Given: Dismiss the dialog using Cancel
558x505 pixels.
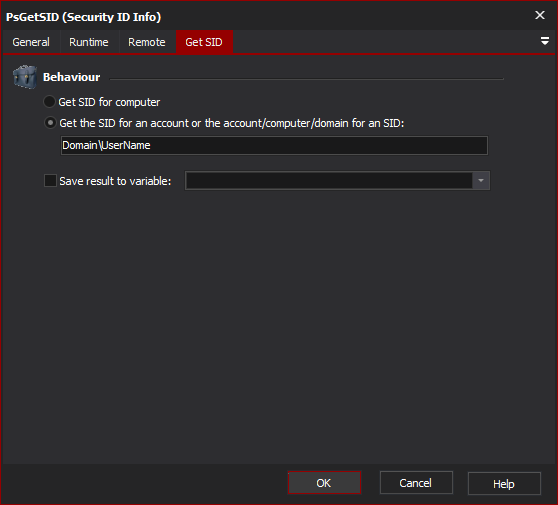Looking at the screenshot, I should (416, 483).
